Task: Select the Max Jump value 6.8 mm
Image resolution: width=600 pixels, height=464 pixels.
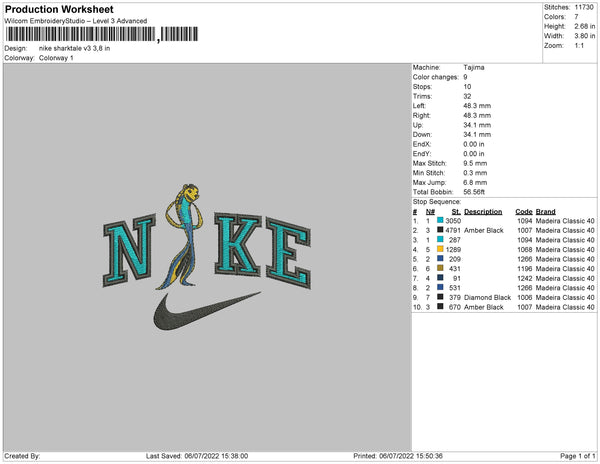Action: tap(475, 182)
